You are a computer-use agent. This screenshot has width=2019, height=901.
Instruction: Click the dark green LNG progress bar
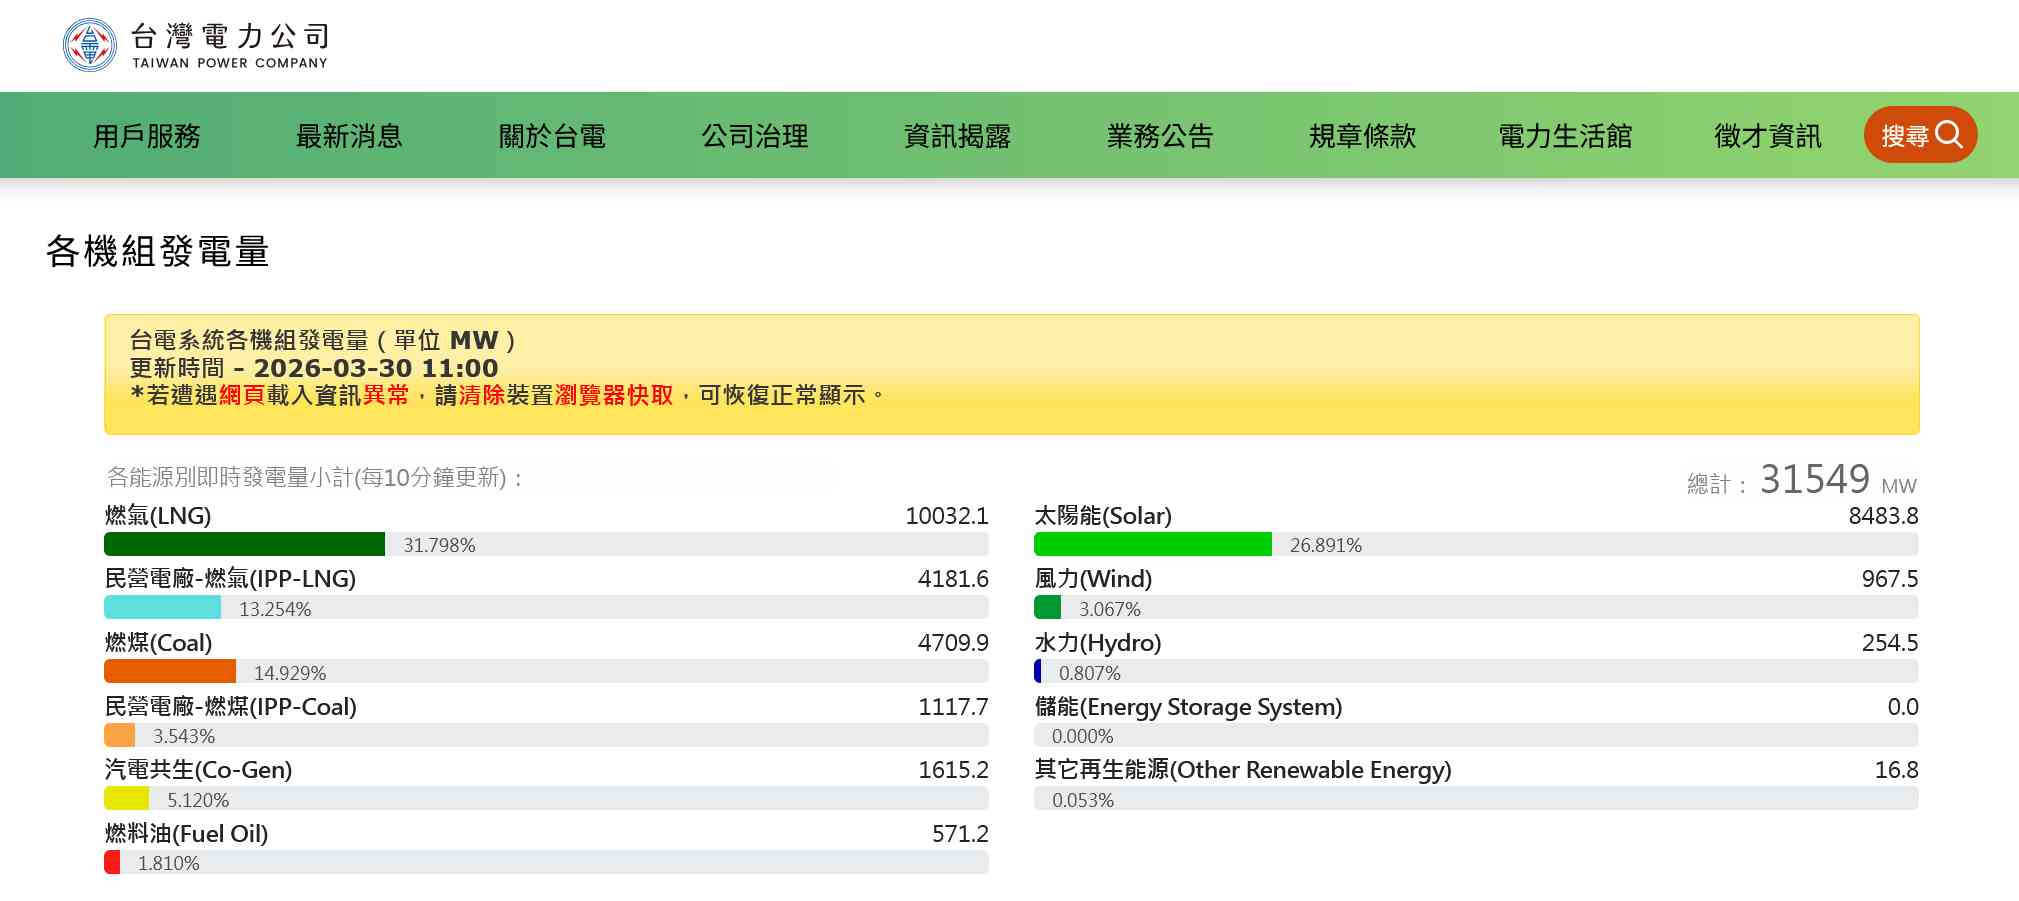[244, 544]
